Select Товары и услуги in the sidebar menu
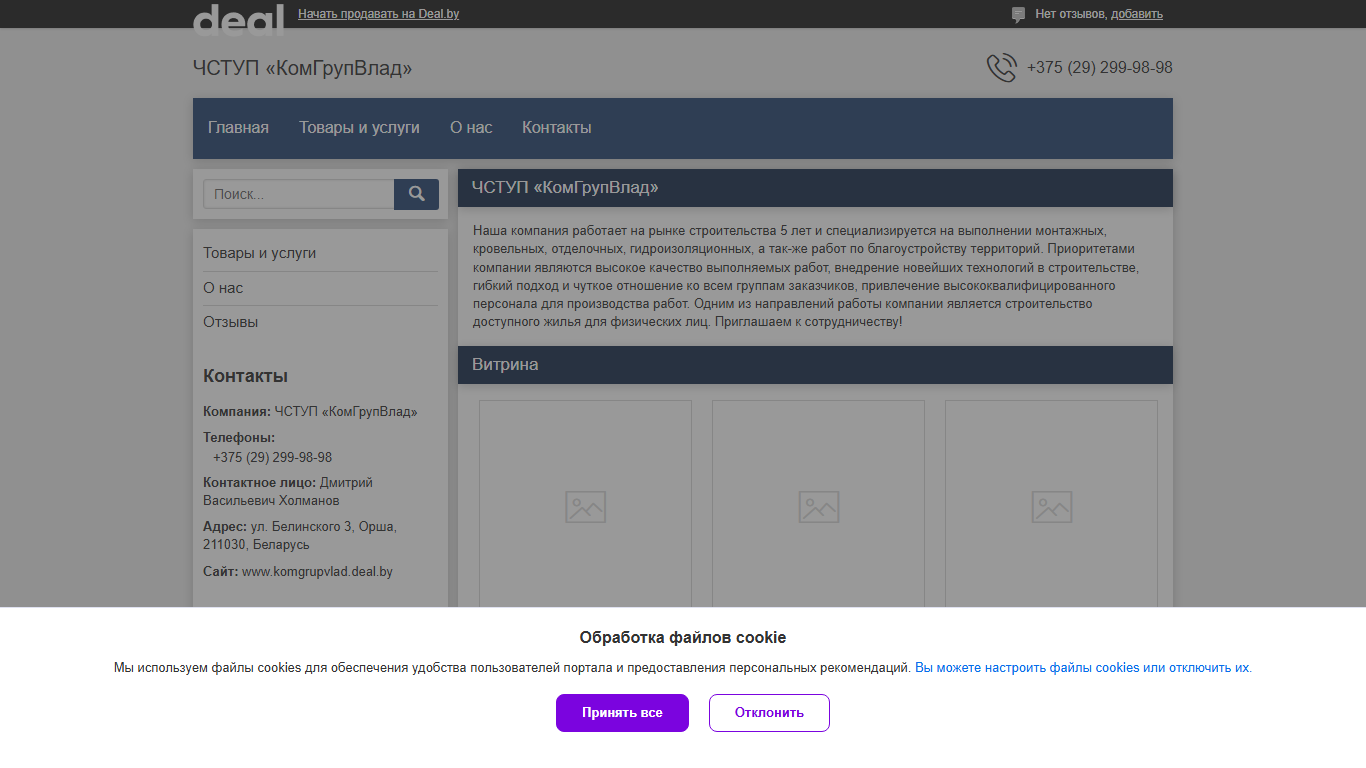Screen dimensions: 1366x768 pyautogui.click(x=259, y=253)
